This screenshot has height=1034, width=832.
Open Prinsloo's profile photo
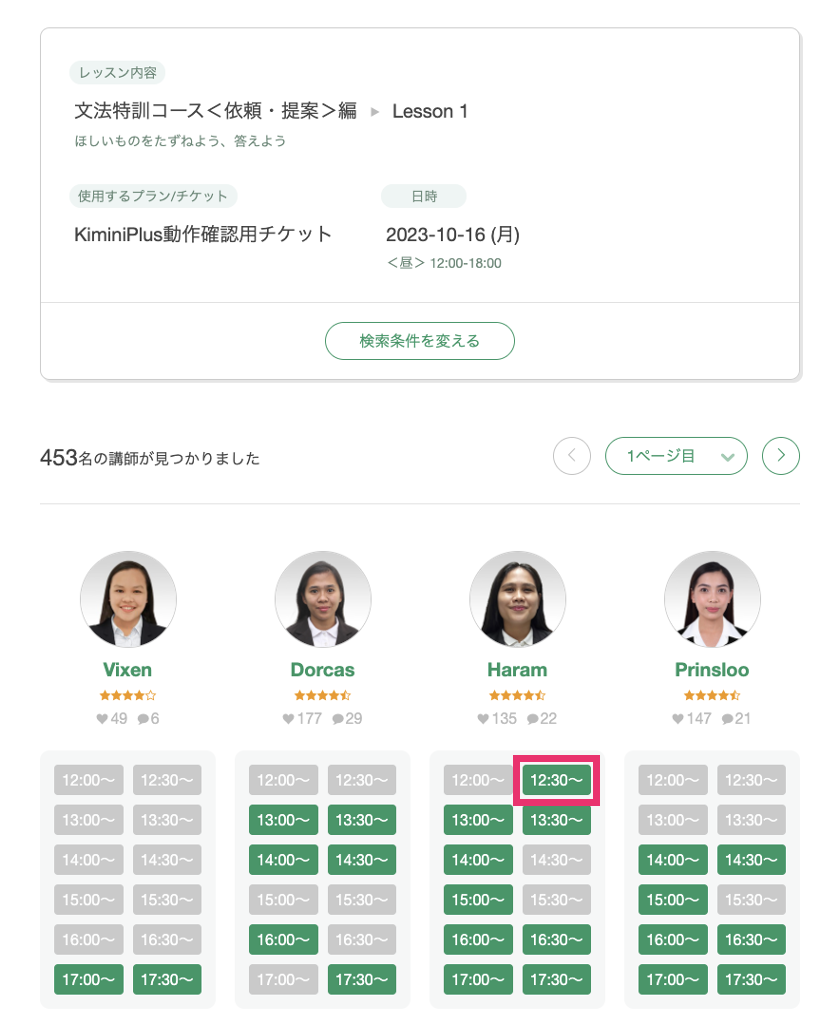click(712, 599)
